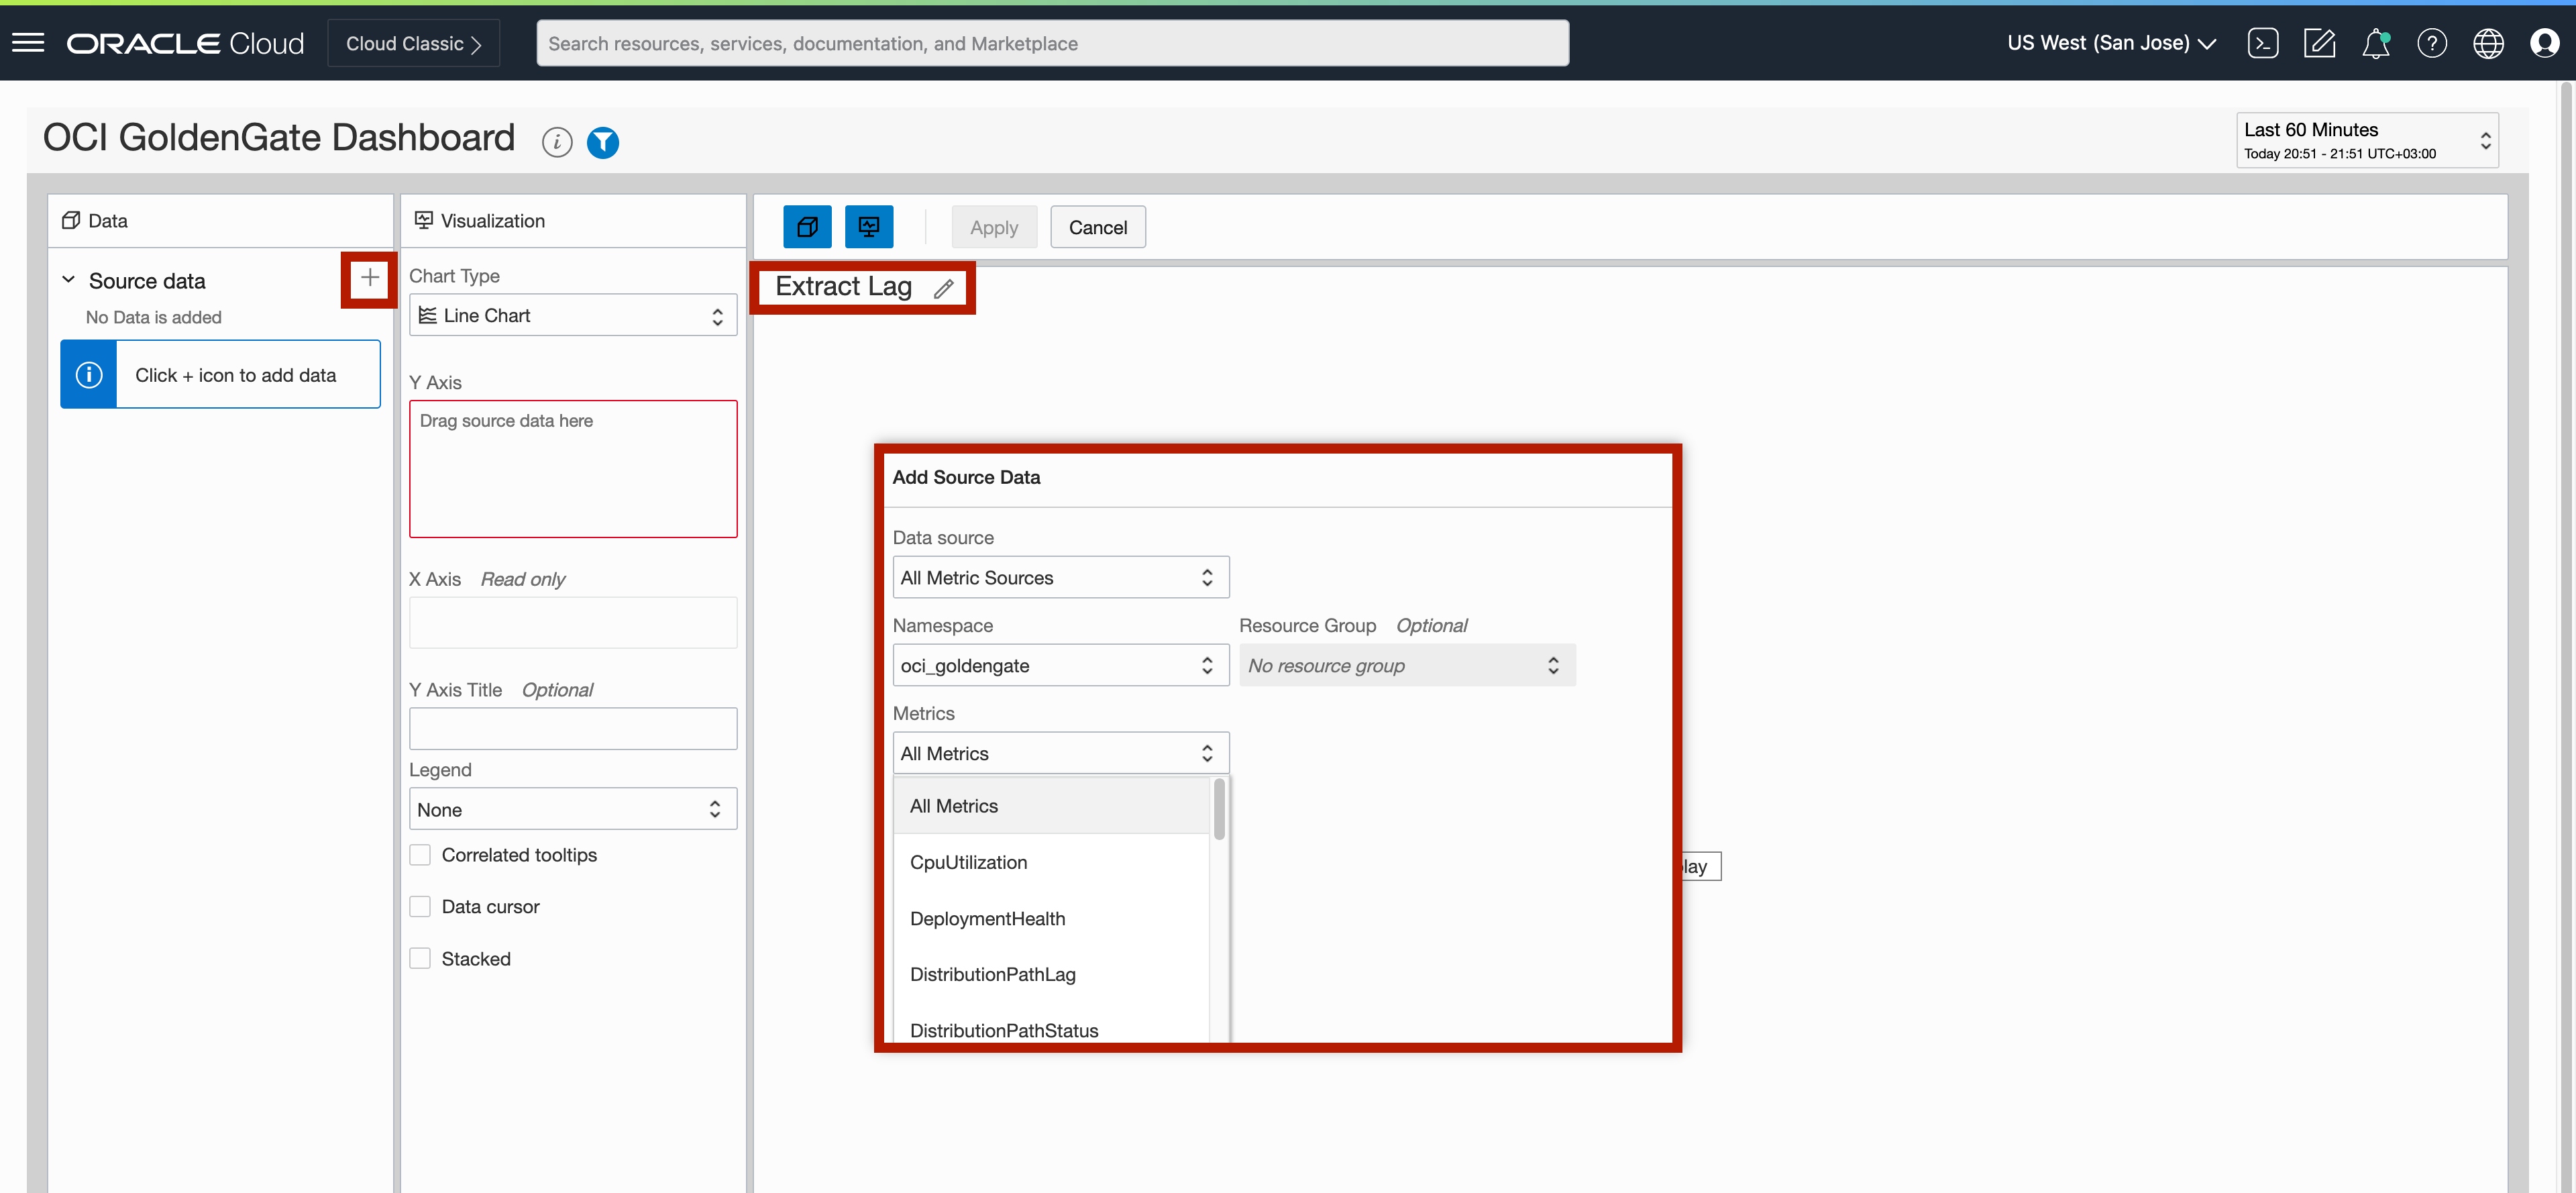Open the Chart Type Line Chart dropdown

(573, 316)
